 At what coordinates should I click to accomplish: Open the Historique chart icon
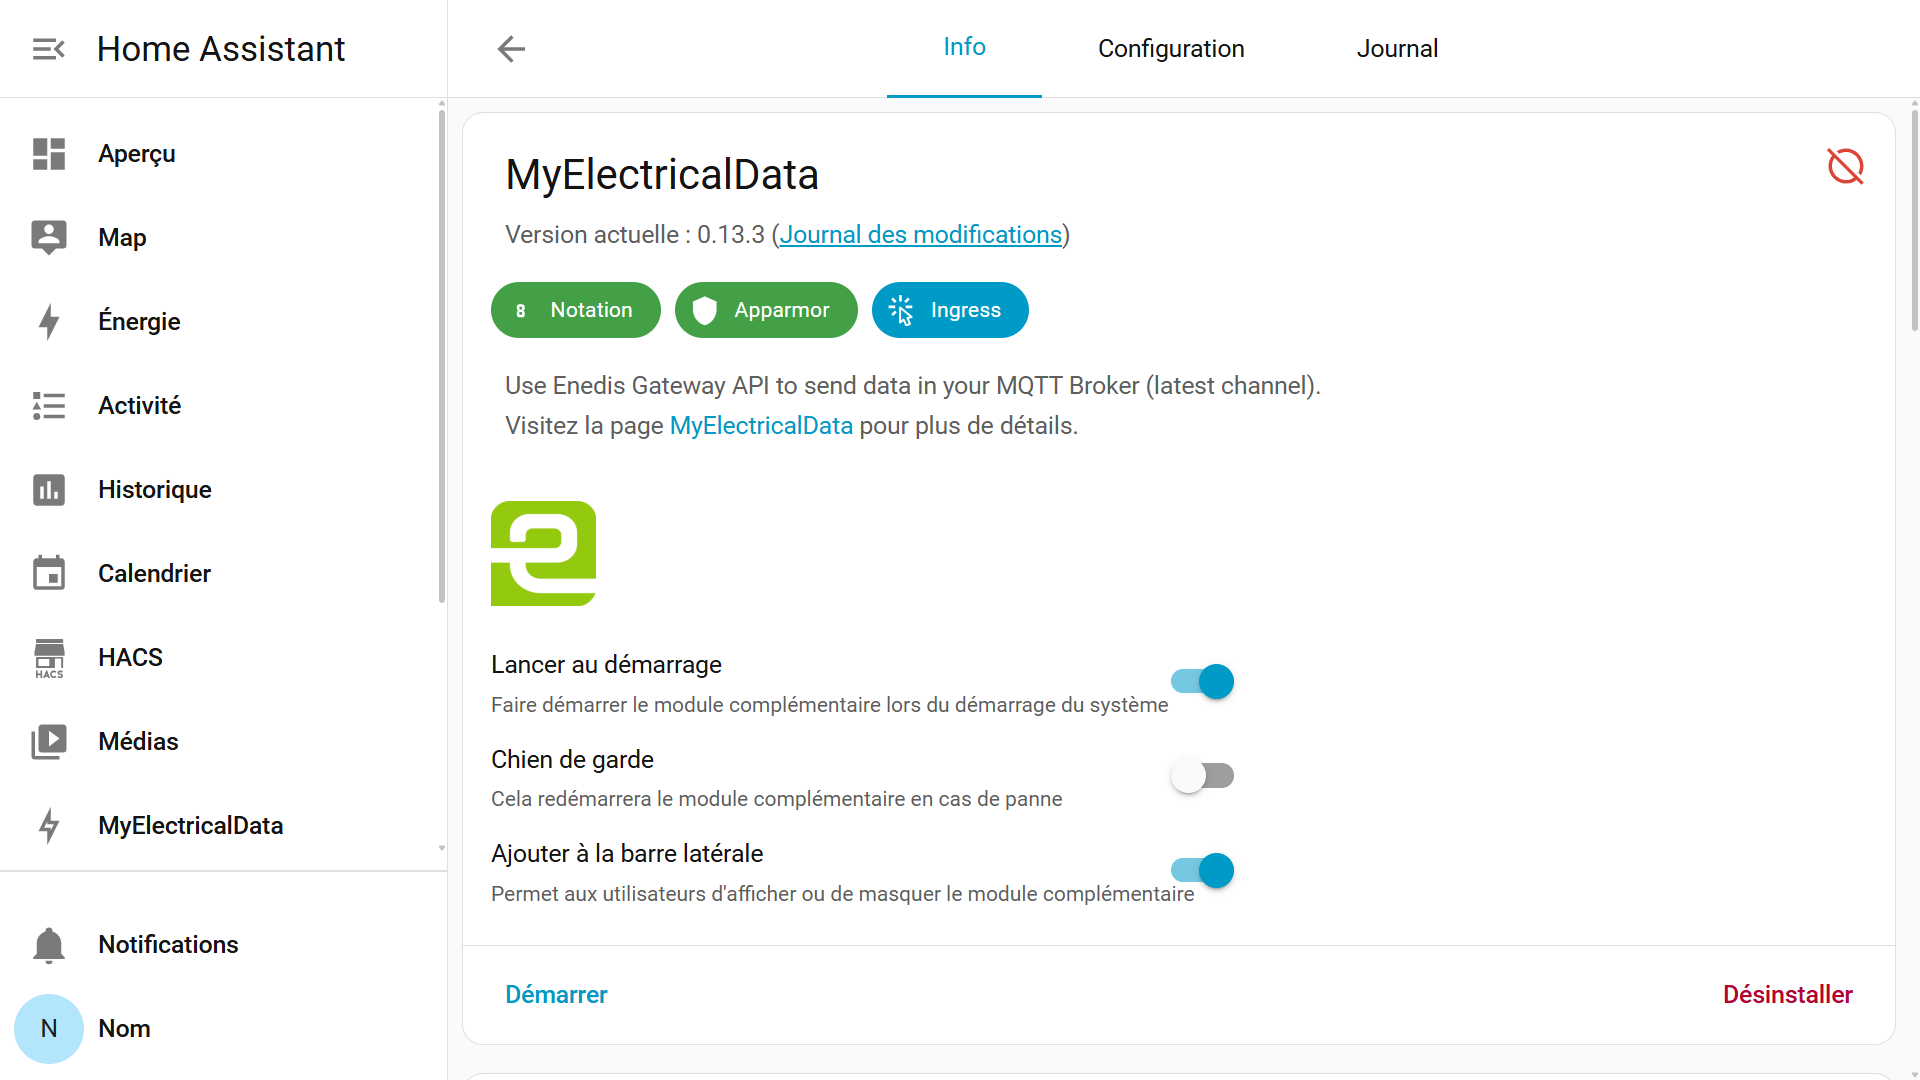(x=49, y=490)
